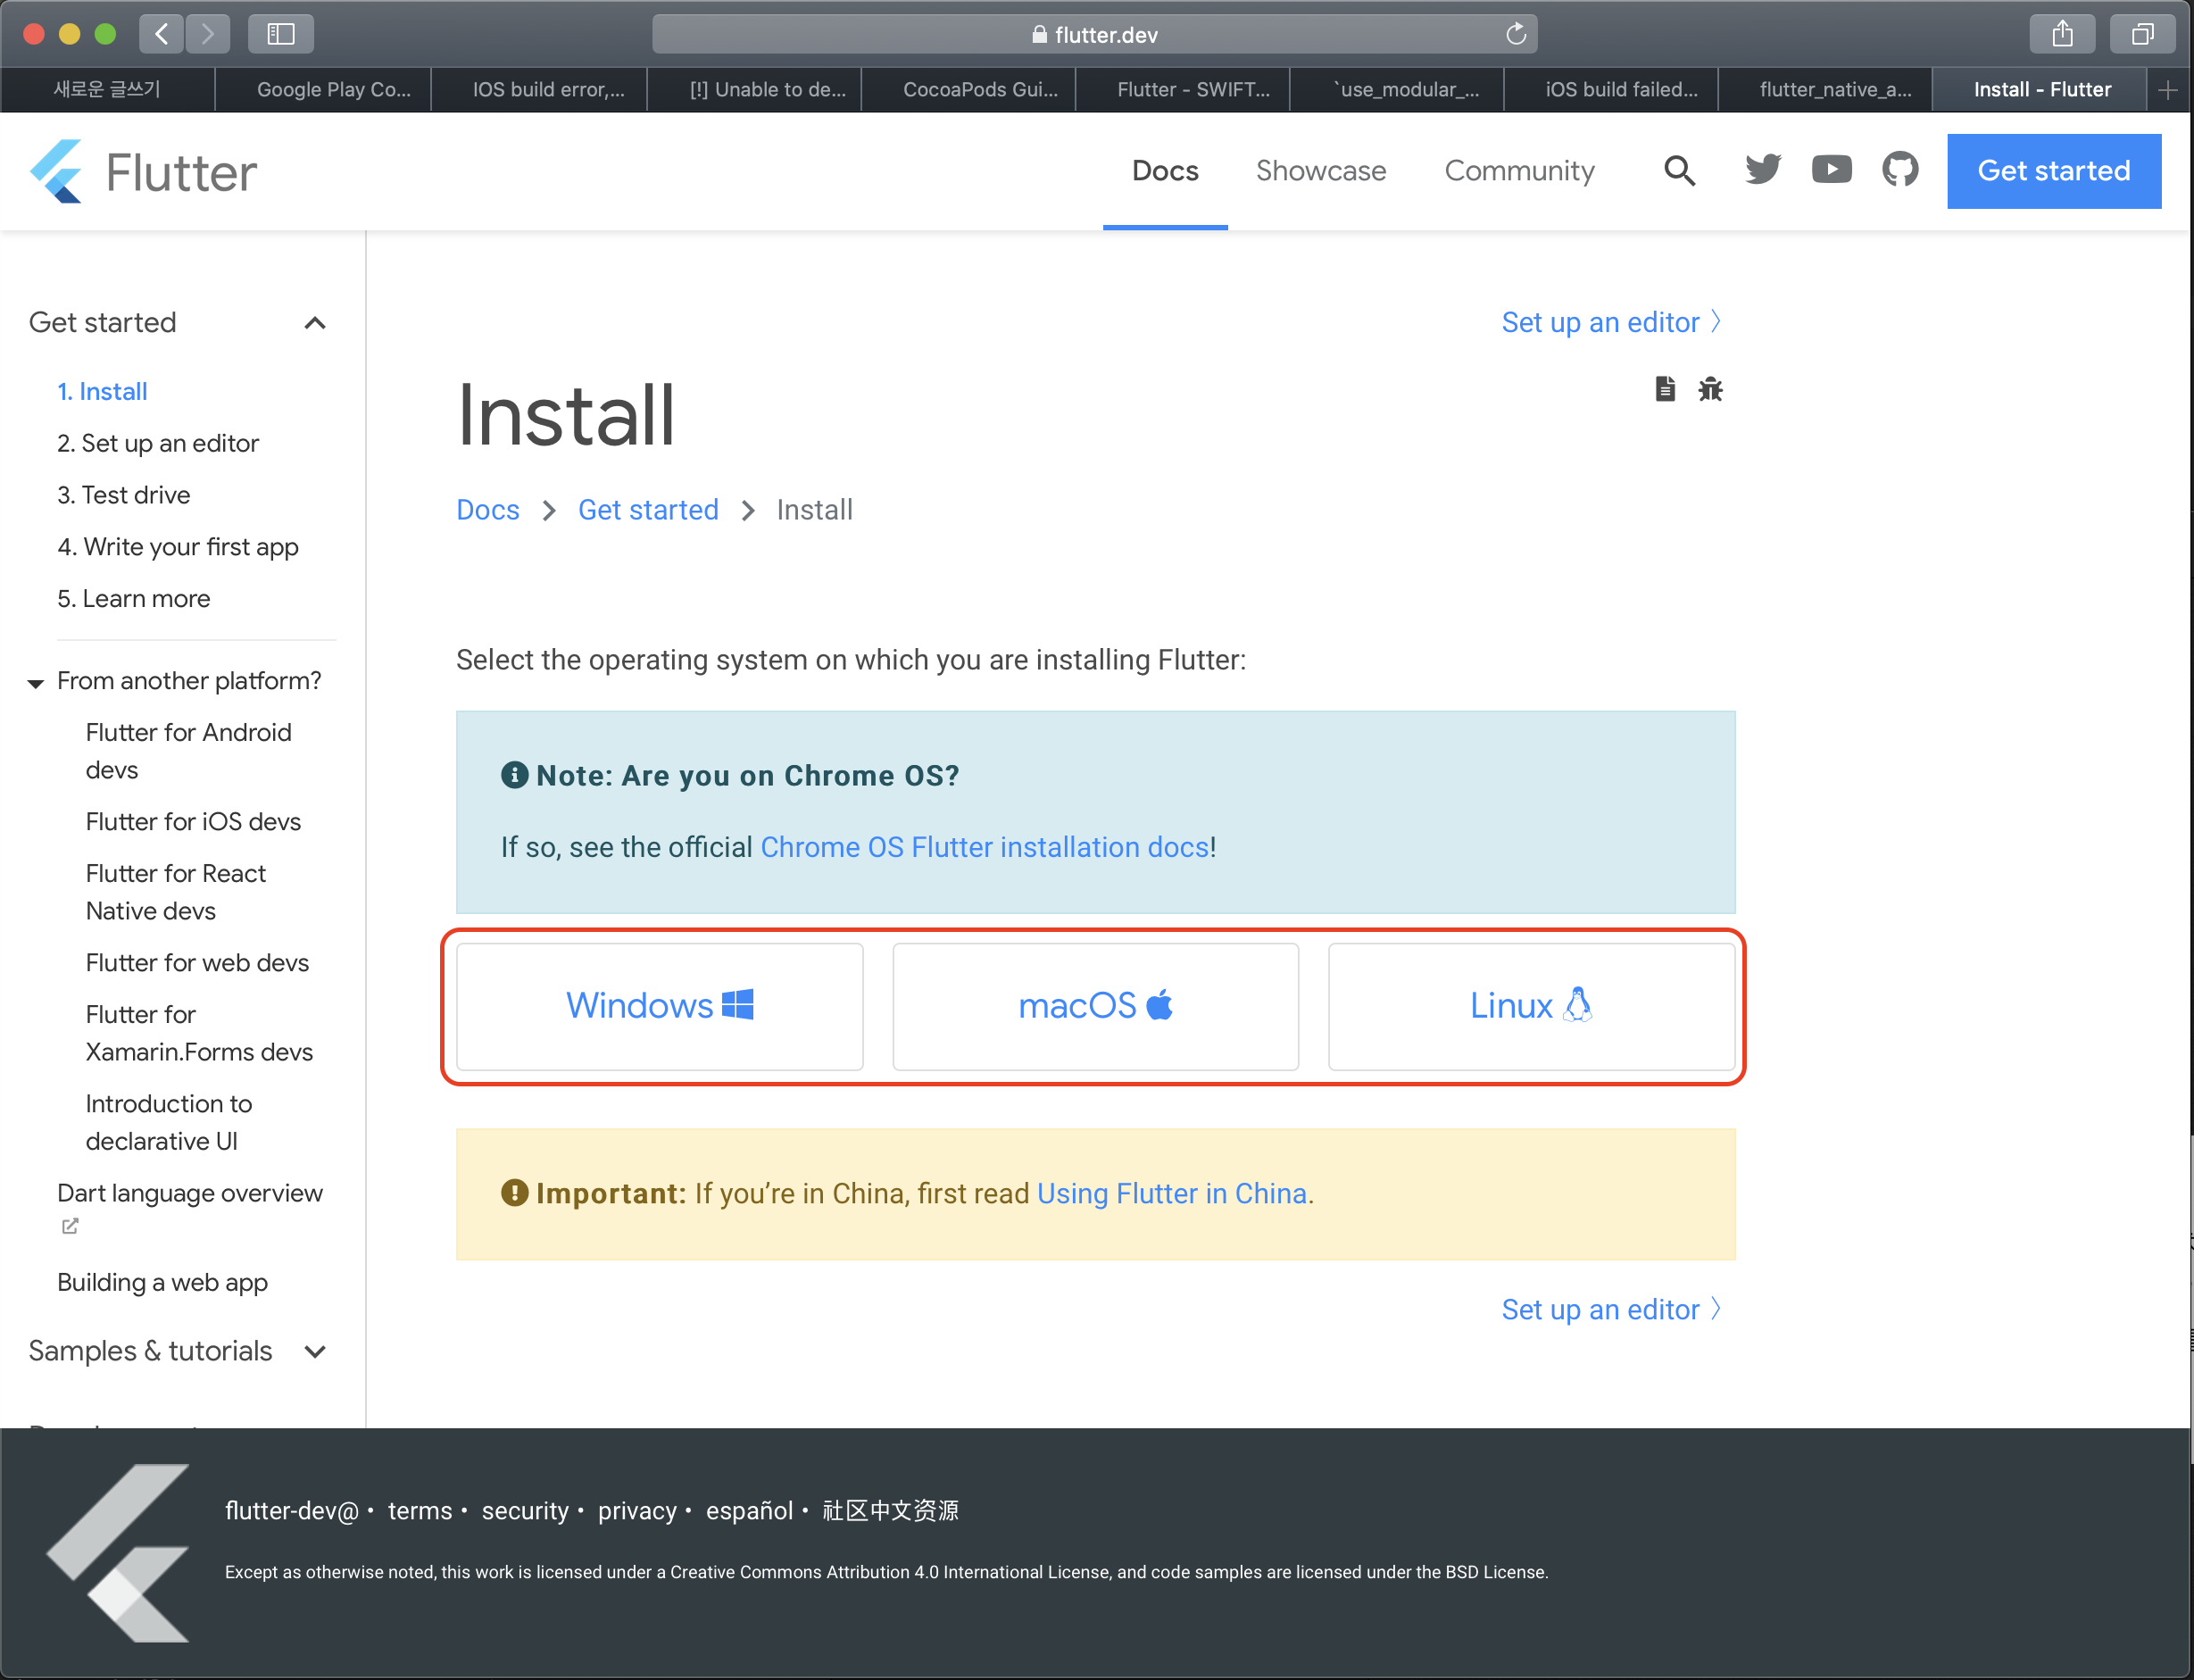Click the search magnifier icon
The height and width of the screenshot is (1680, 2194).
(x=1679, y=171)
